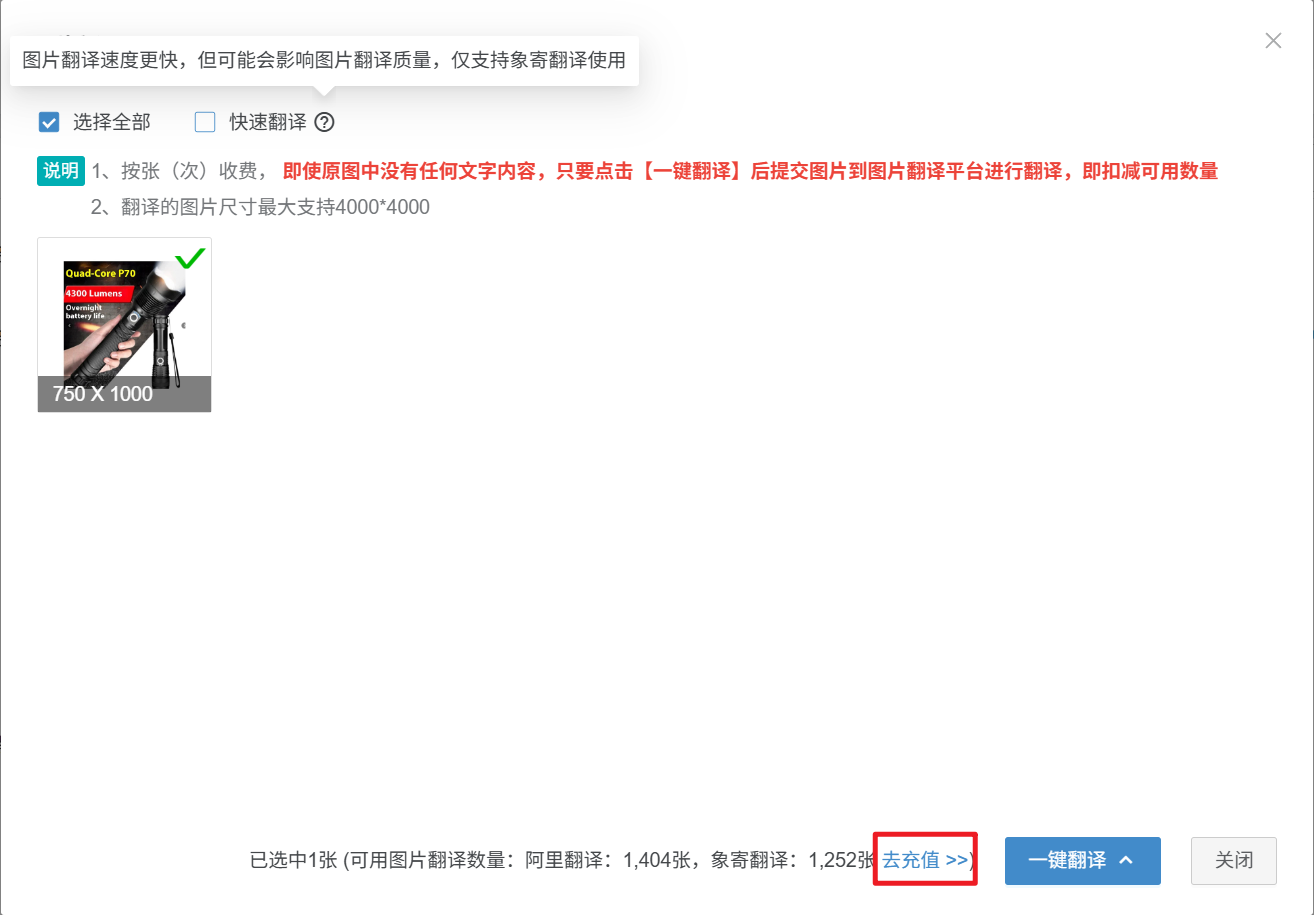Close the dialog with the X icon
1314x915 pixels.
coord(1273,41)
